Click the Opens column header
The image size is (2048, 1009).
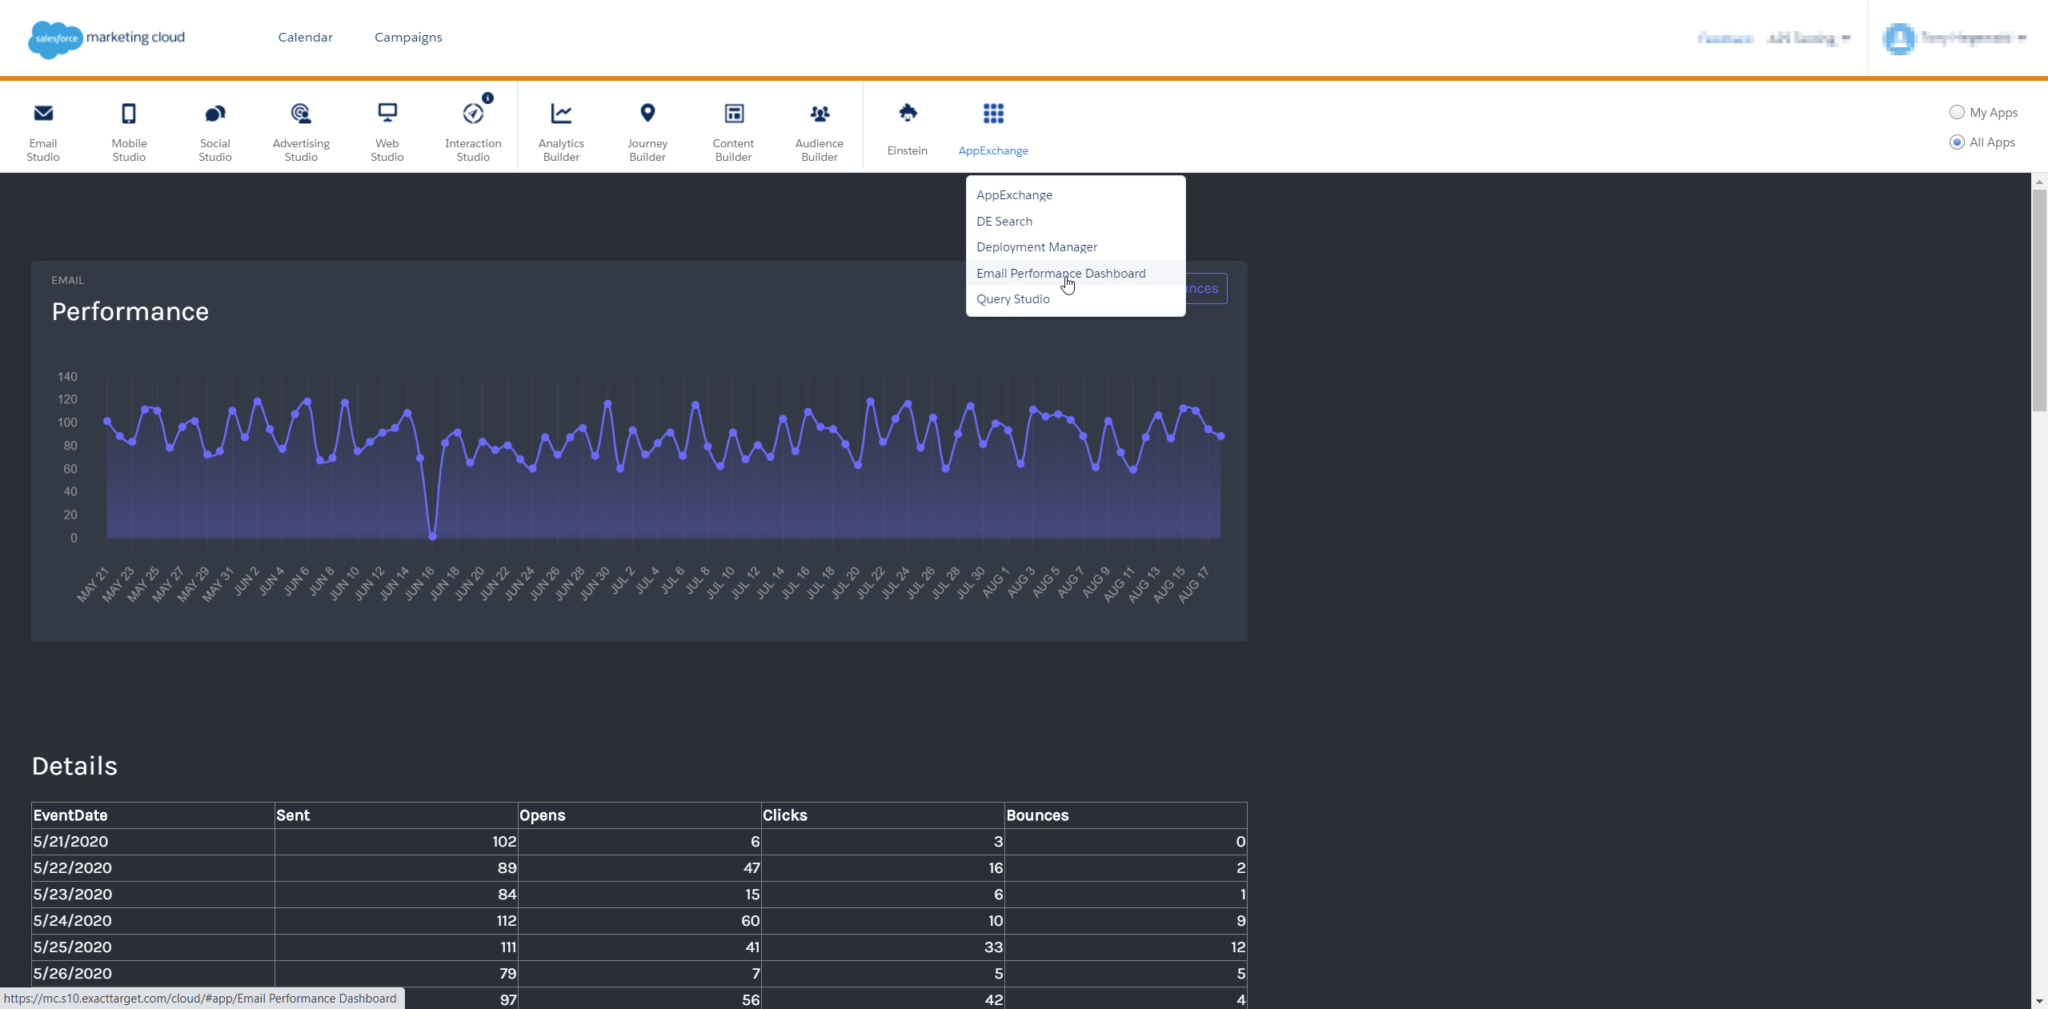coord(639,815)
